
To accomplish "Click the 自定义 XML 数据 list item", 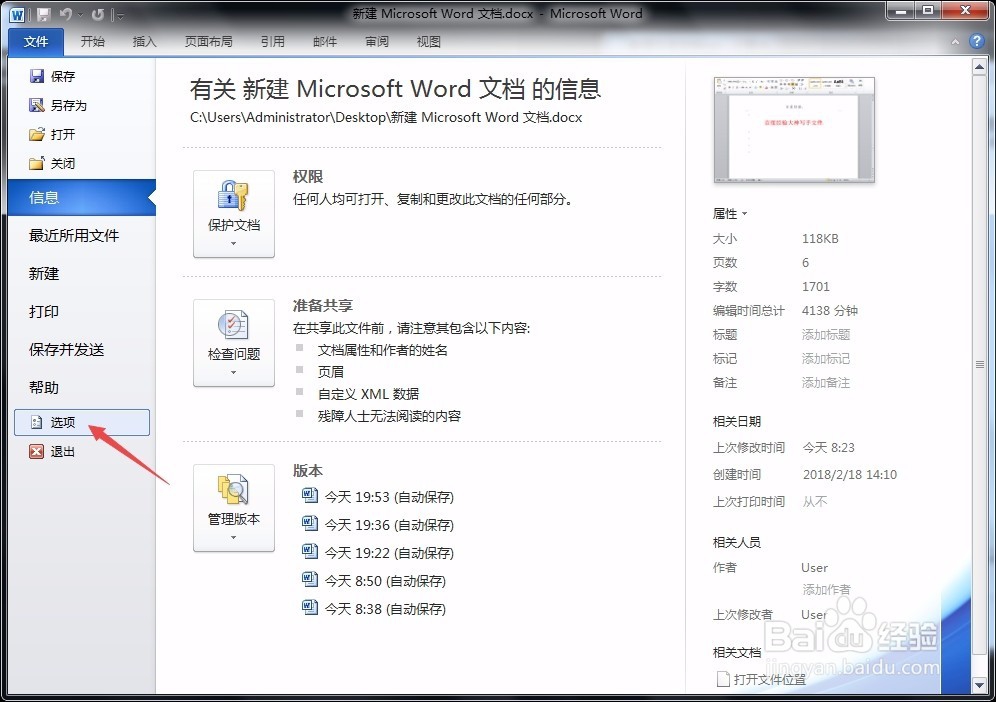I will [x=368, y=394].
